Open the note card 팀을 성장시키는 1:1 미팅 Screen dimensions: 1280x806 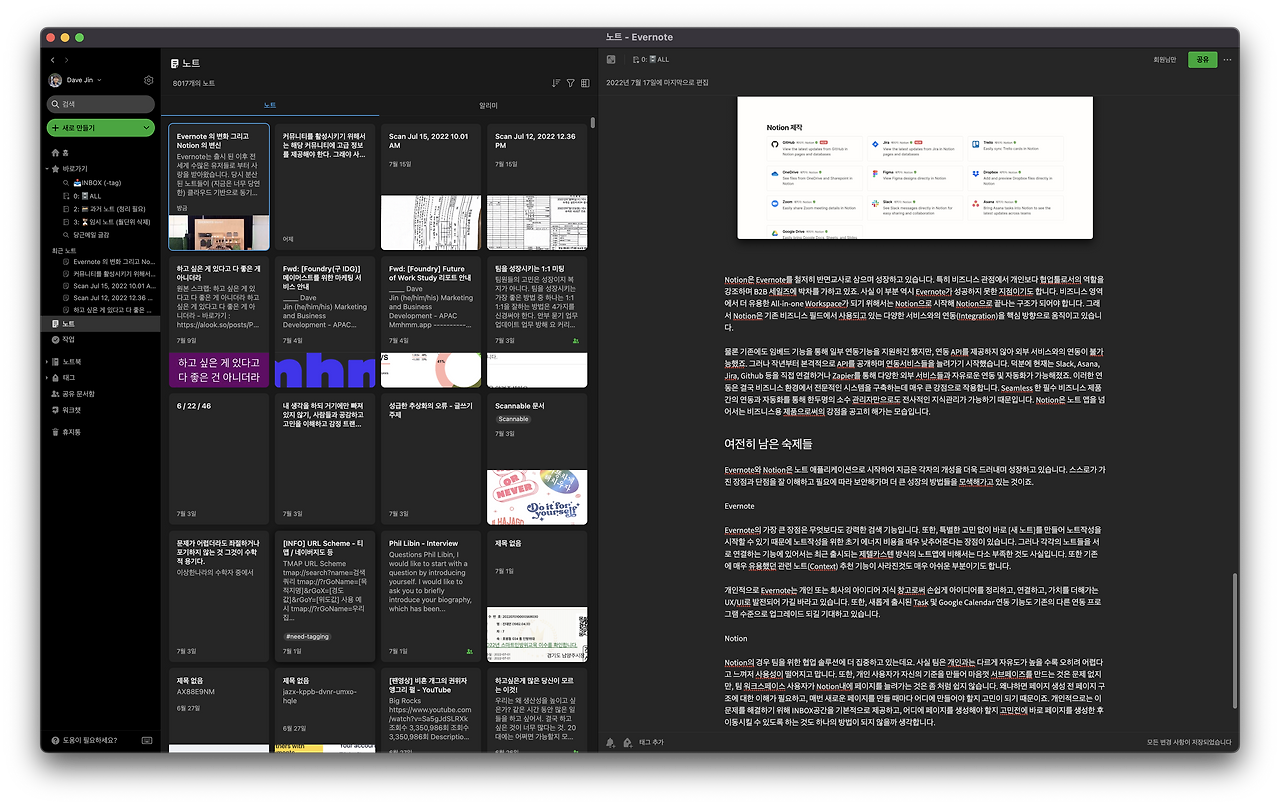point(536,324)
